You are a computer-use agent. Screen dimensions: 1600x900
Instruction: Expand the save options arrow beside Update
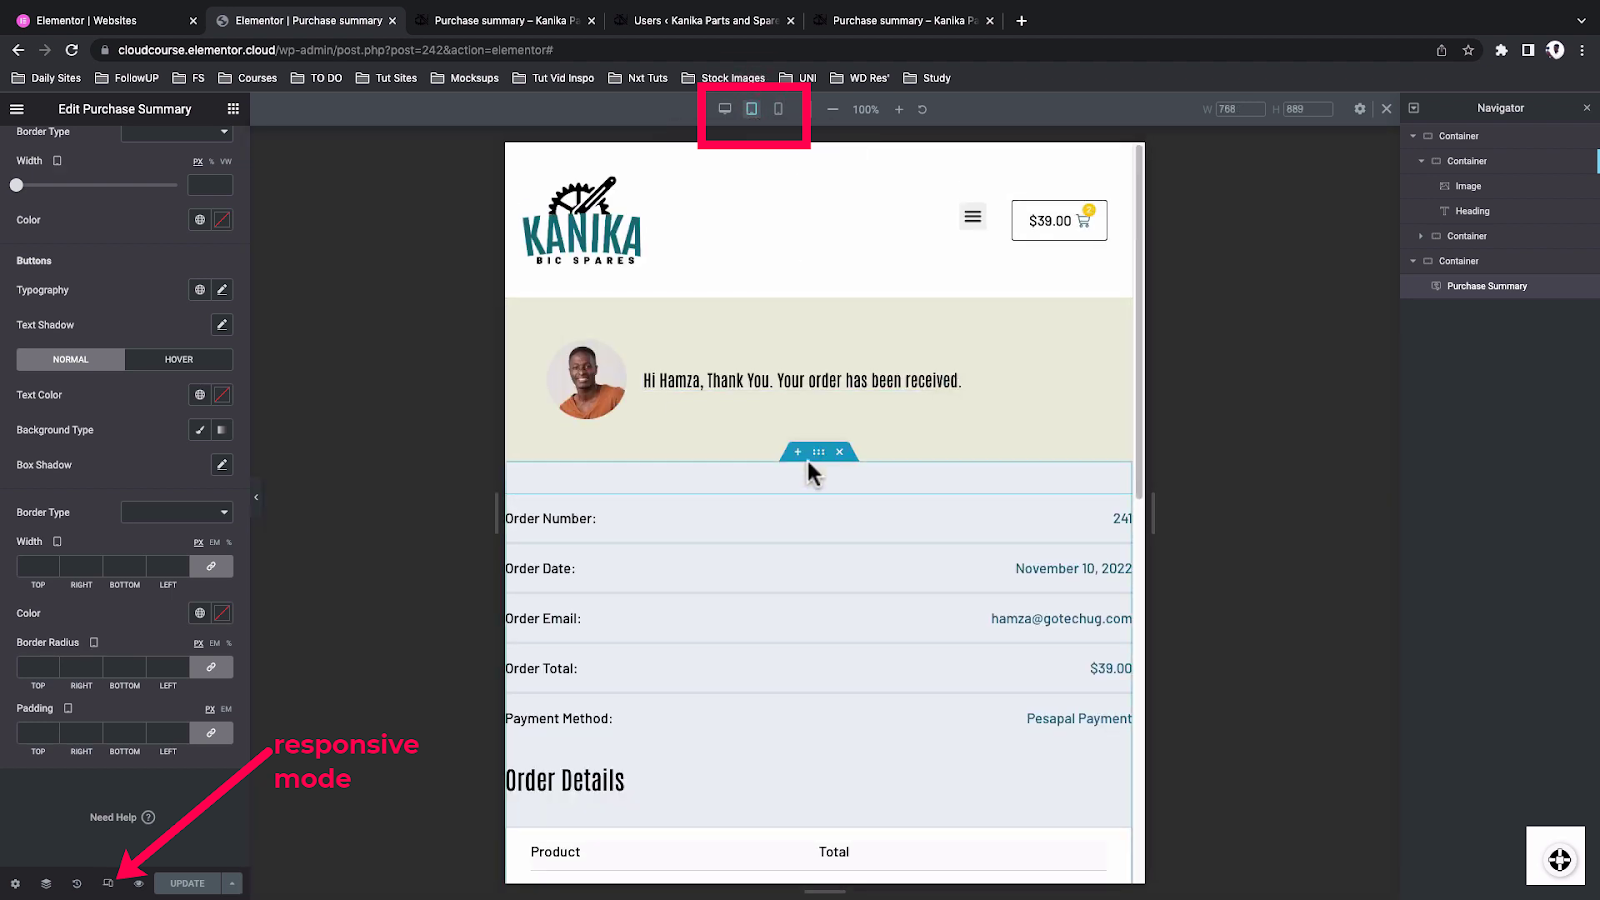[x=232, y=884]
